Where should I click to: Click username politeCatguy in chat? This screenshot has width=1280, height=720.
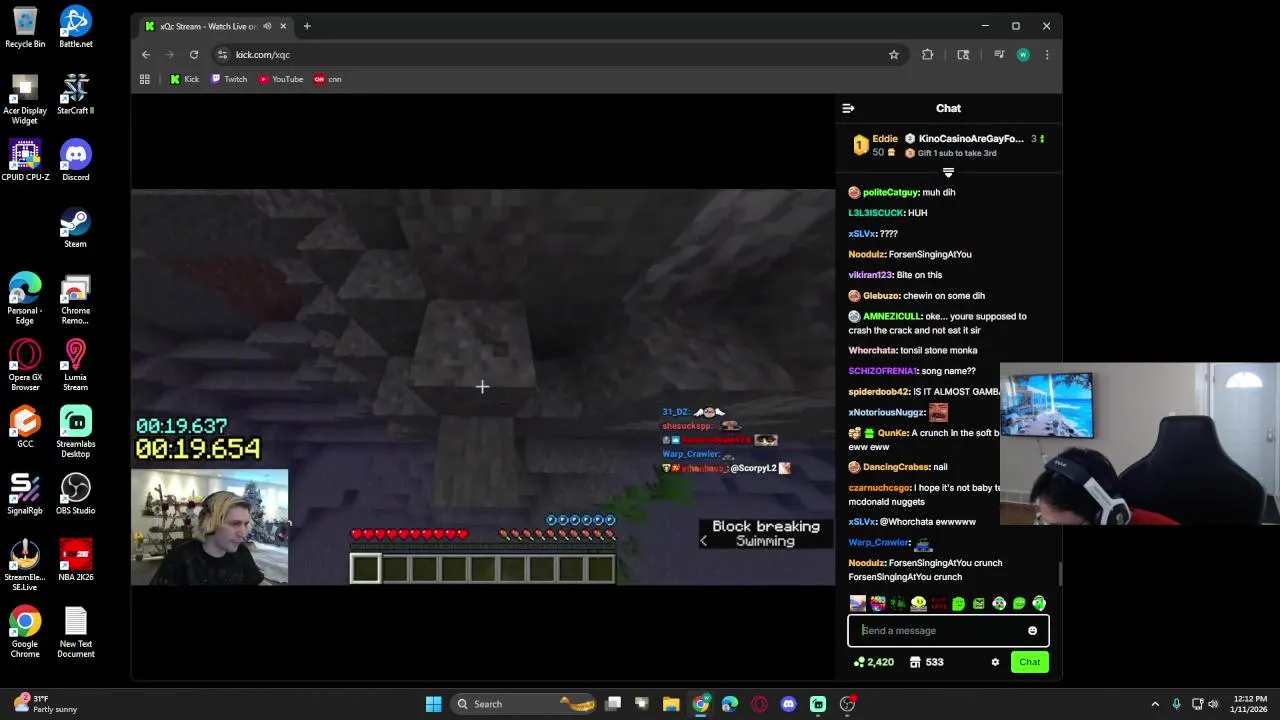coord(891,192)
